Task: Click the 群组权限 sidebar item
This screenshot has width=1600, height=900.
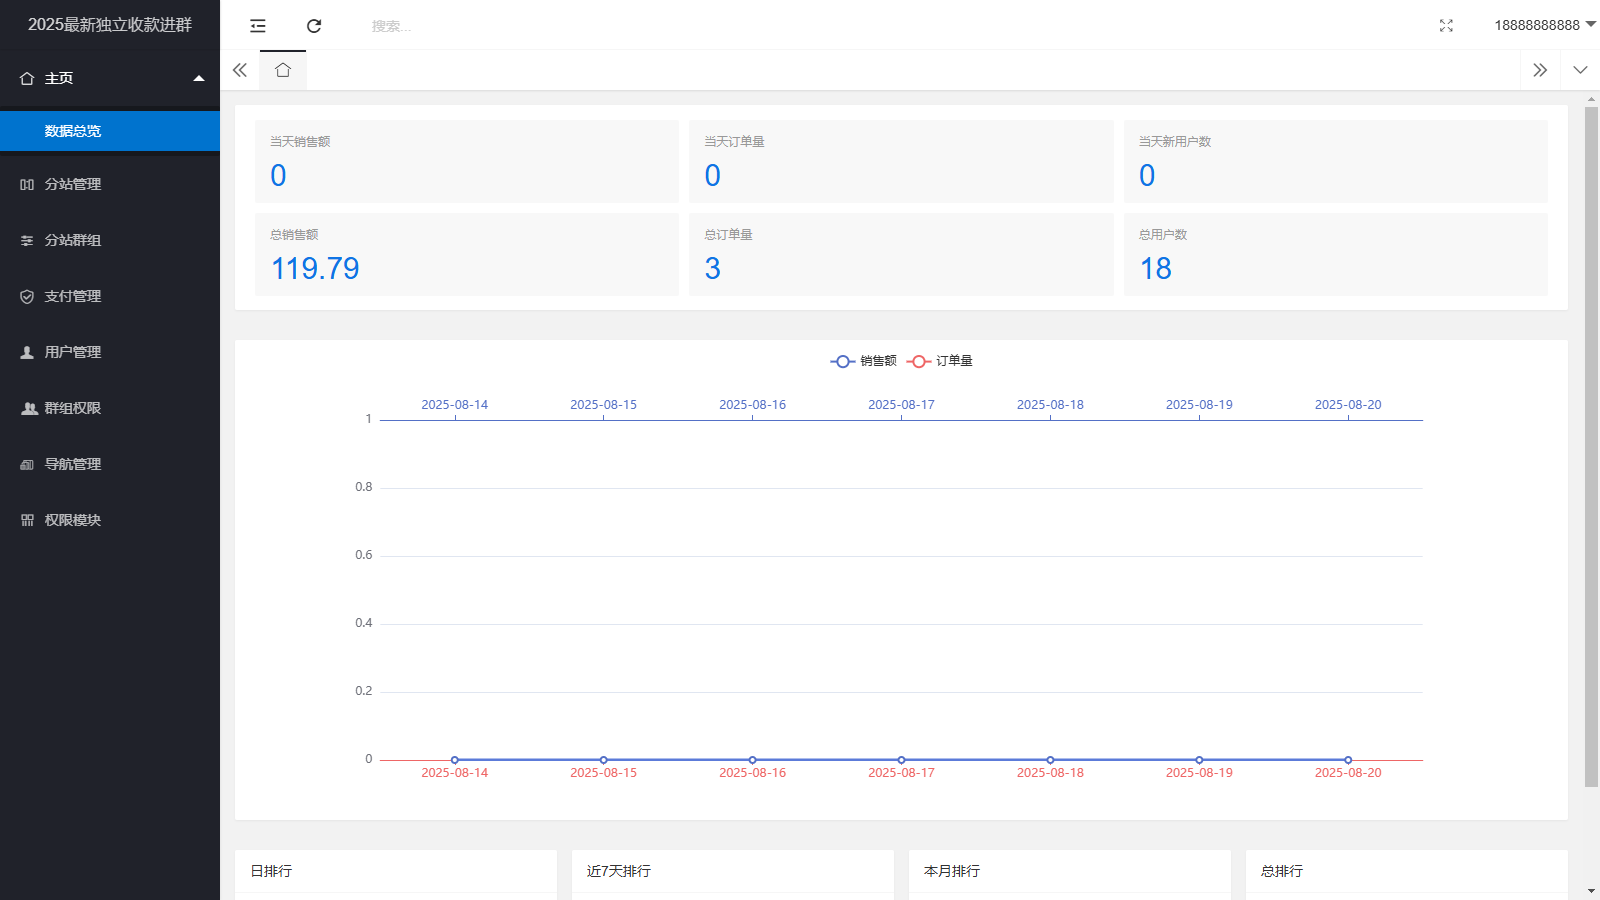Action: coord(73,408)
